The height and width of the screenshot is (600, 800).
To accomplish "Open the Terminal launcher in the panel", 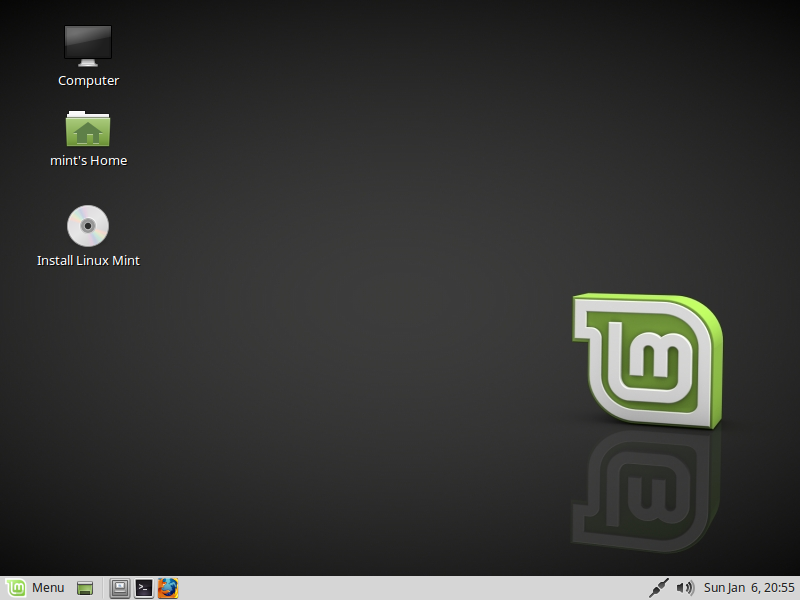I will (x=144, y=588).
